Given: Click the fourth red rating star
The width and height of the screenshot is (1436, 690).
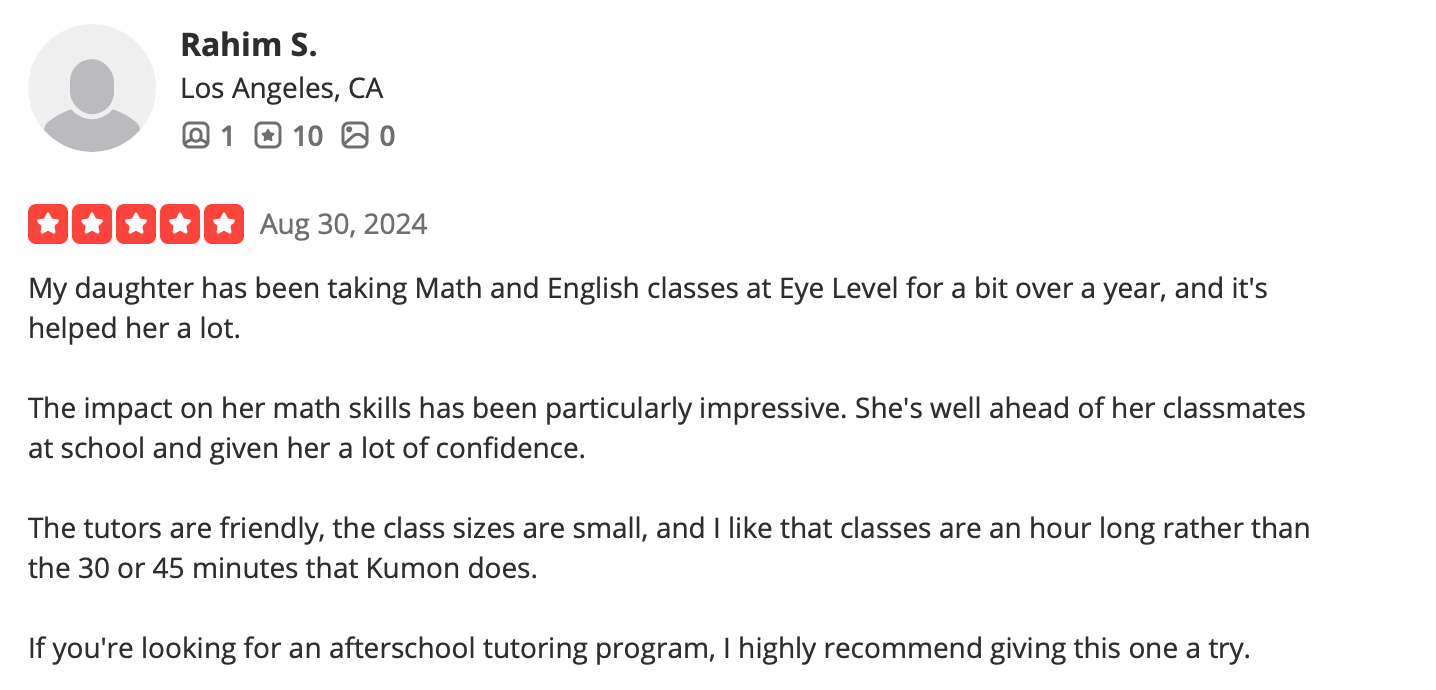Looking at the screenshot, I should (x=180, y=224).
